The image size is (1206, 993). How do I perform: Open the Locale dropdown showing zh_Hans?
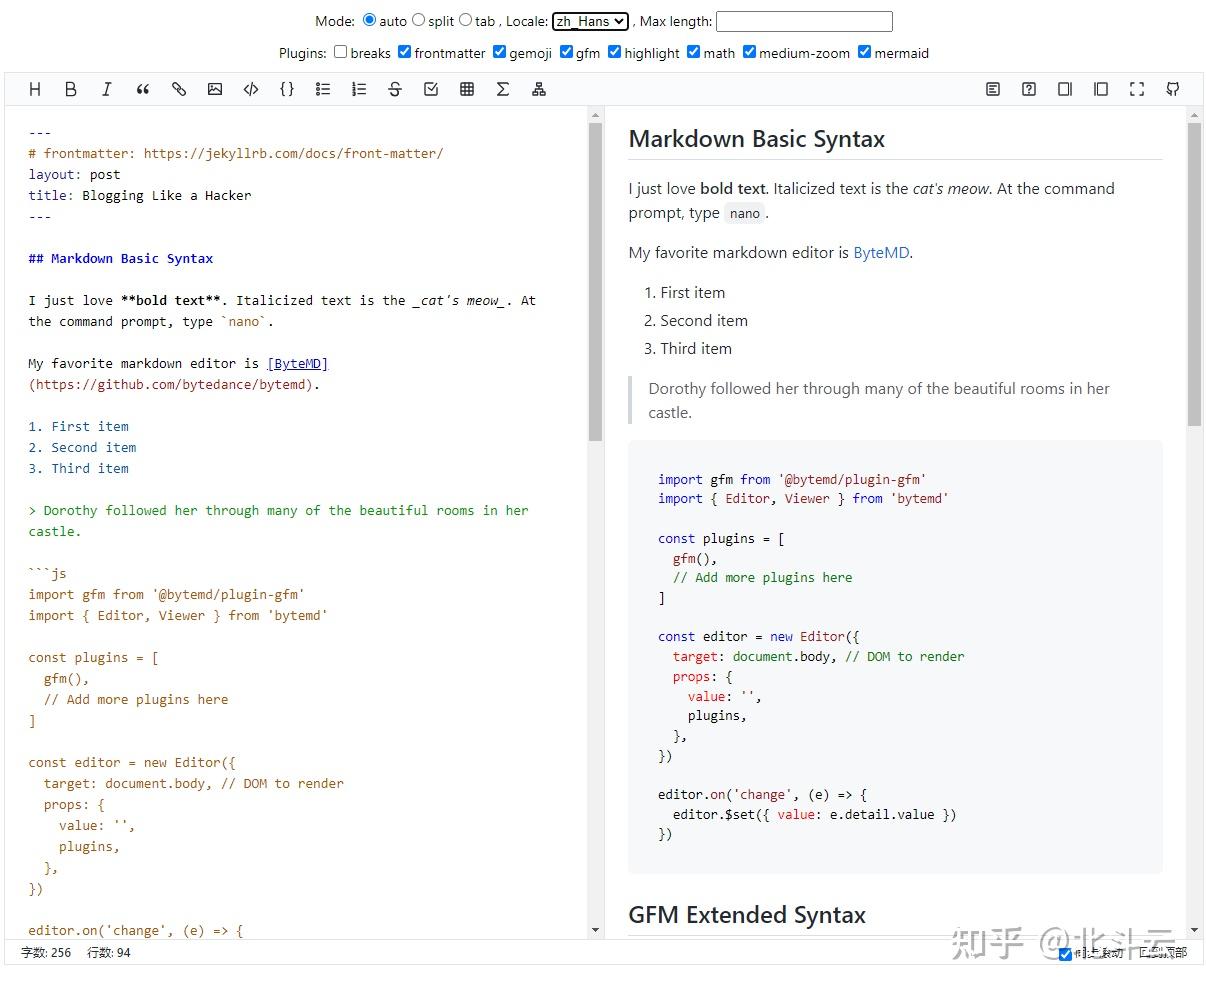(590, 20)
